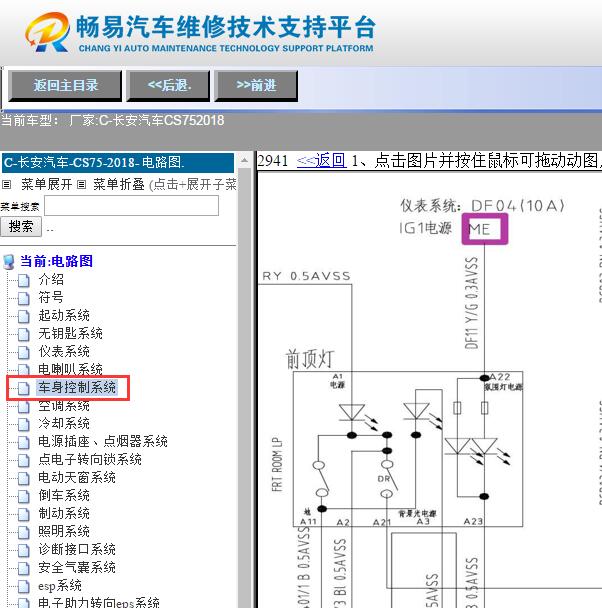Click the page icon beside 照明系统
The width and height of the screenshot is (602, 608).
coord(24,532)
